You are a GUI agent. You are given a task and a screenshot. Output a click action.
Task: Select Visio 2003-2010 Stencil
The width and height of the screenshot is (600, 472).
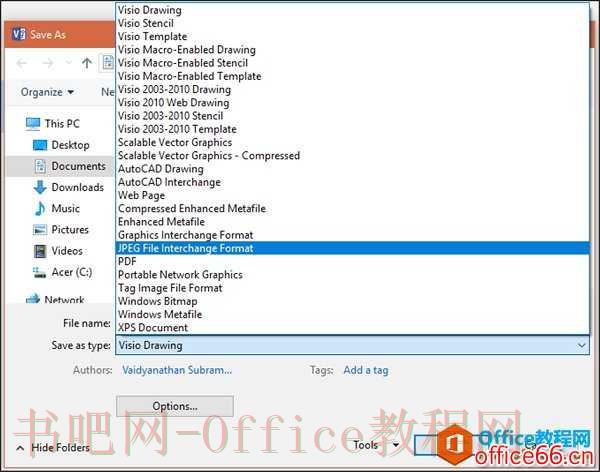352,116
